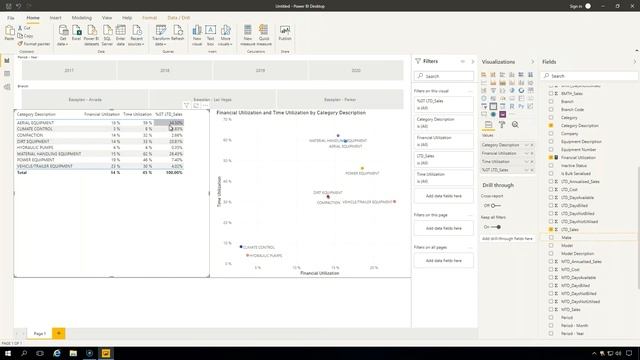Screen dimensions: 640x360
Task: Switch to the Modeling tab
Action: tap(82, 18)
